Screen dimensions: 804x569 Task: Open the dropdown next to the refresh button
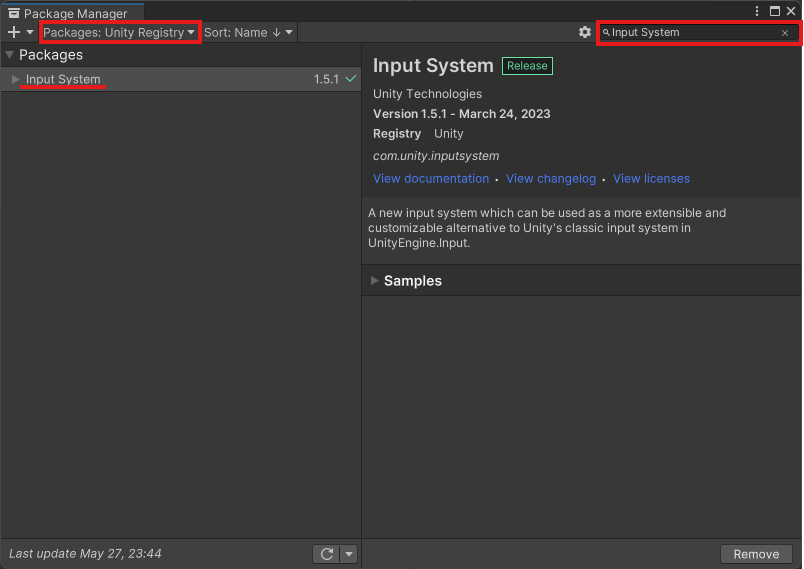(x=349, y=554)
